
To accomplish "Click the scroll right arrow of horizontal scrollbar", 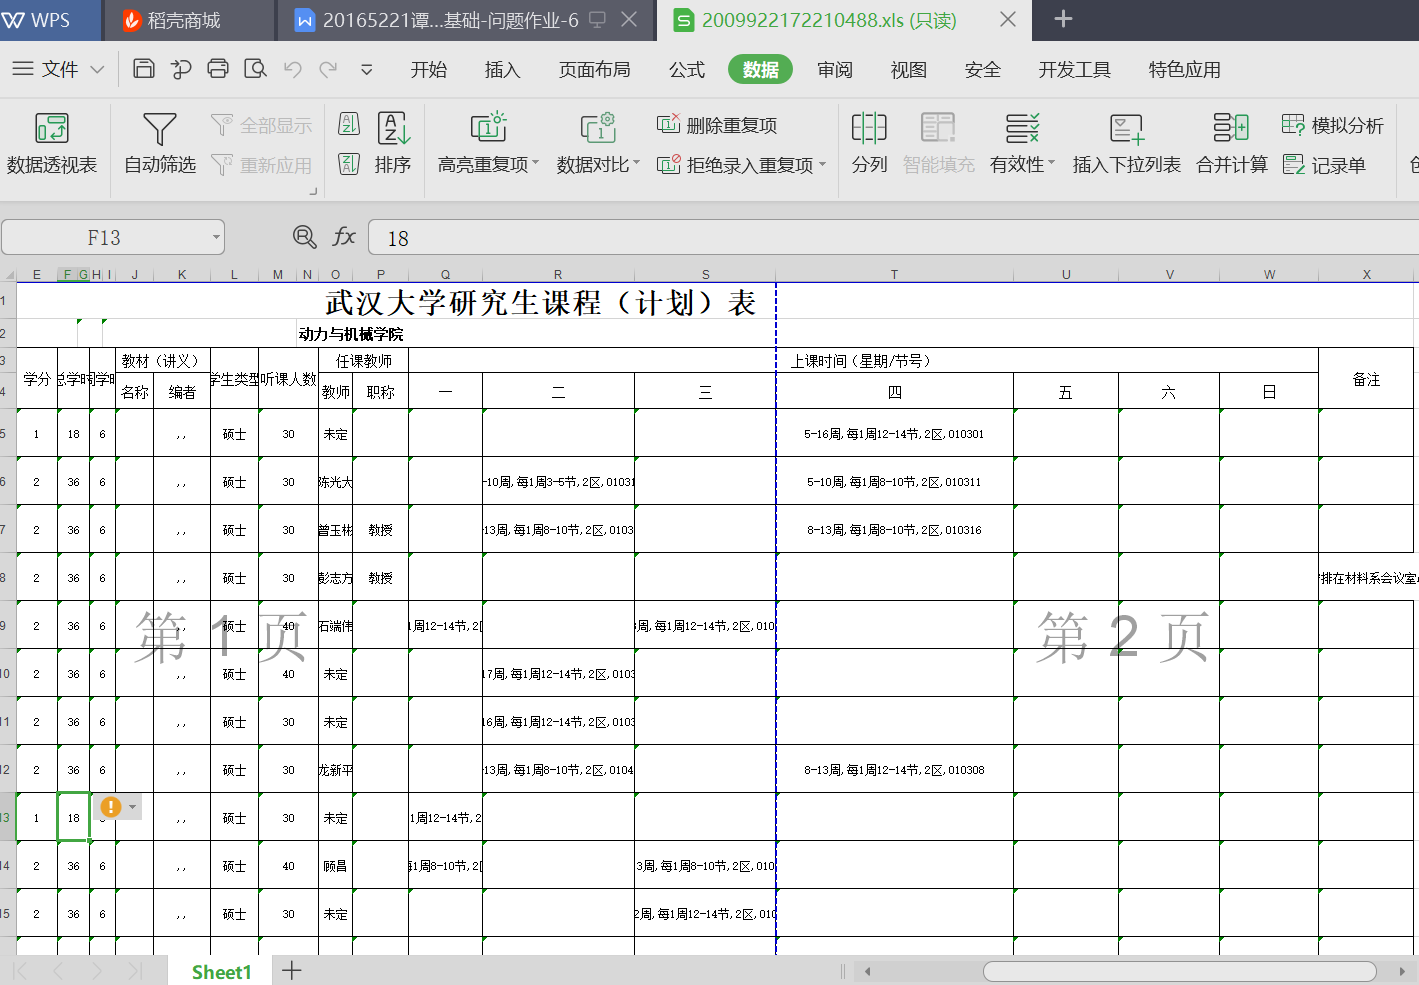I will click(x=1402, y=971).
